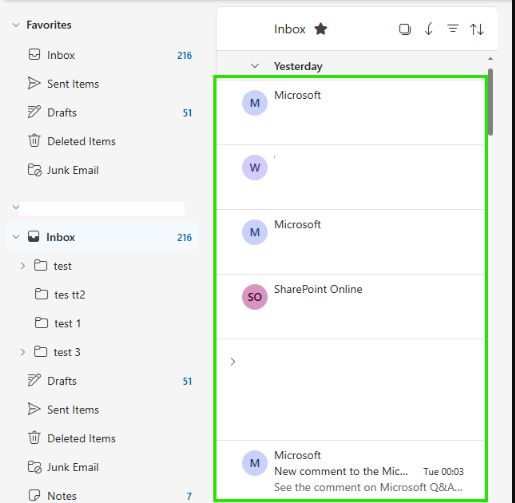Screen dimensions: 515x503
Task: Expand the test 3 folder
Action: click(23, 352)
